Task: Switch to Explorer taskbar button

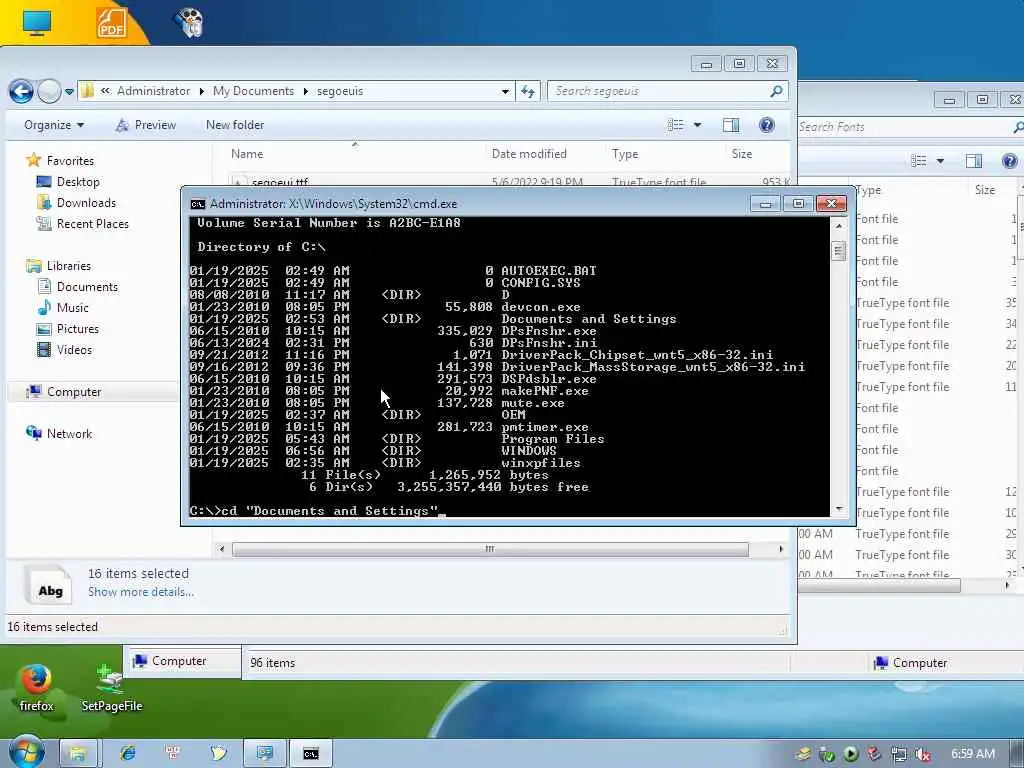Action: (x=78, y=754)
